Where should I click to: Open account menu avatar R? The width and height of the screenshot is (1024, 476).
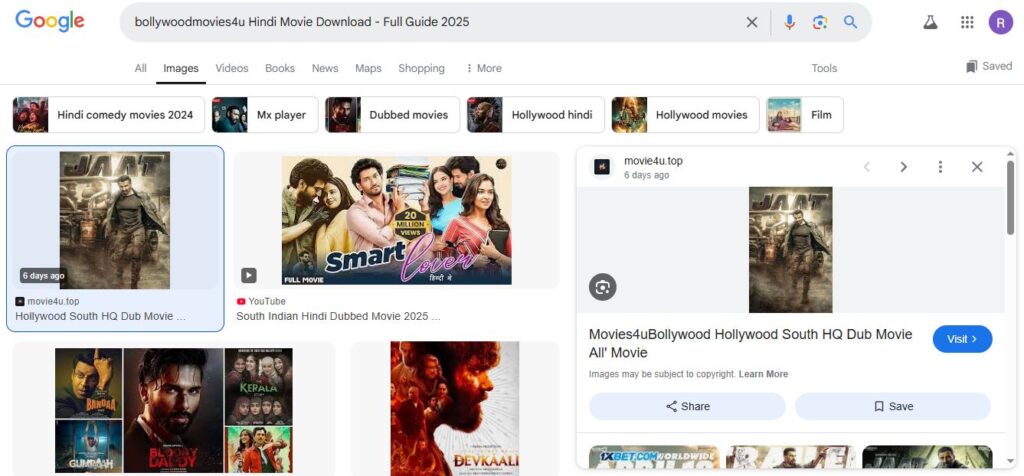[x=1000, y=22]
